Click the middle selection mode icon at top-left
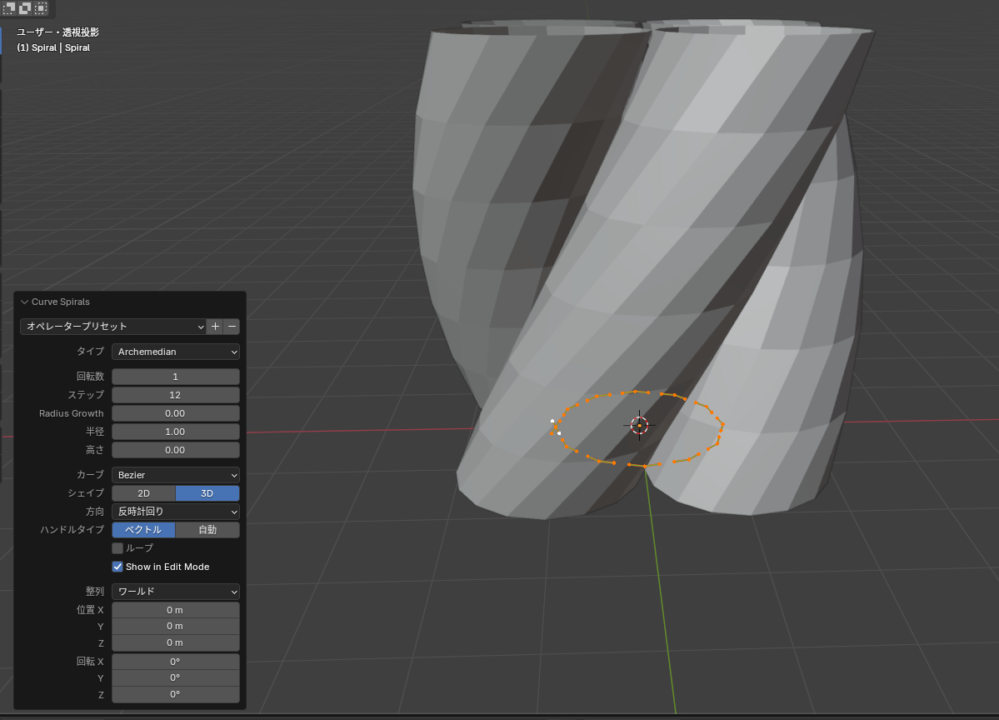Screen dimensions: 999x720 [x=25, y=8]
